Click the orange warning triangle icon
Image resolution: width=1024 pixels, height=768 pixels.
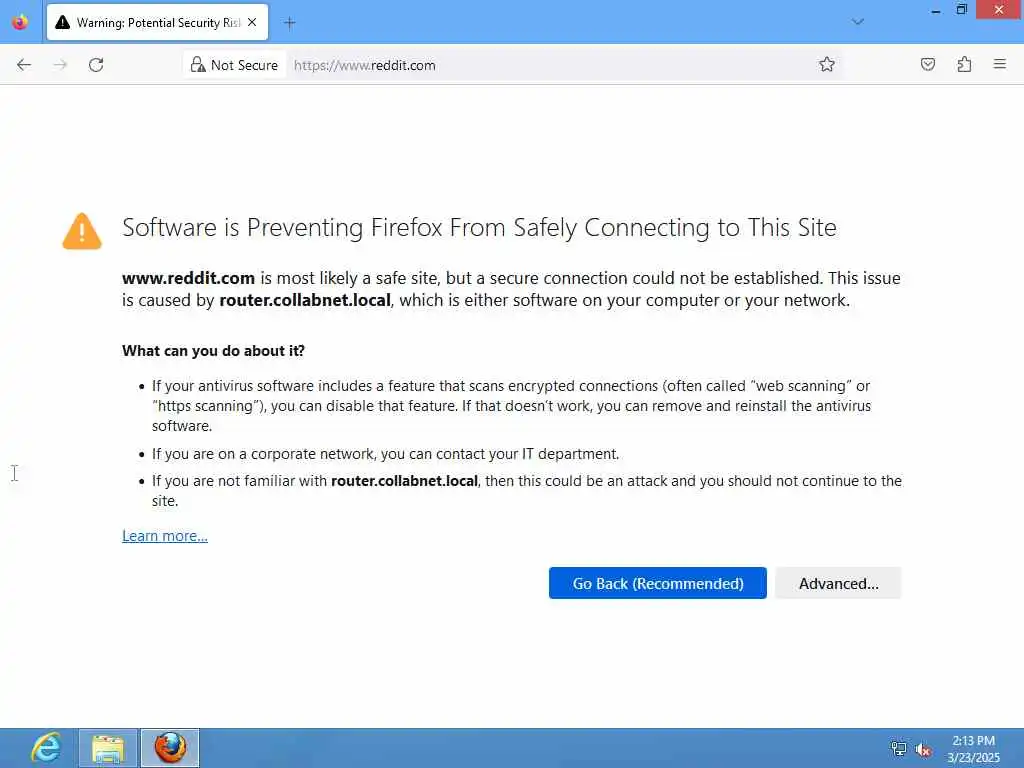[82, 231]
